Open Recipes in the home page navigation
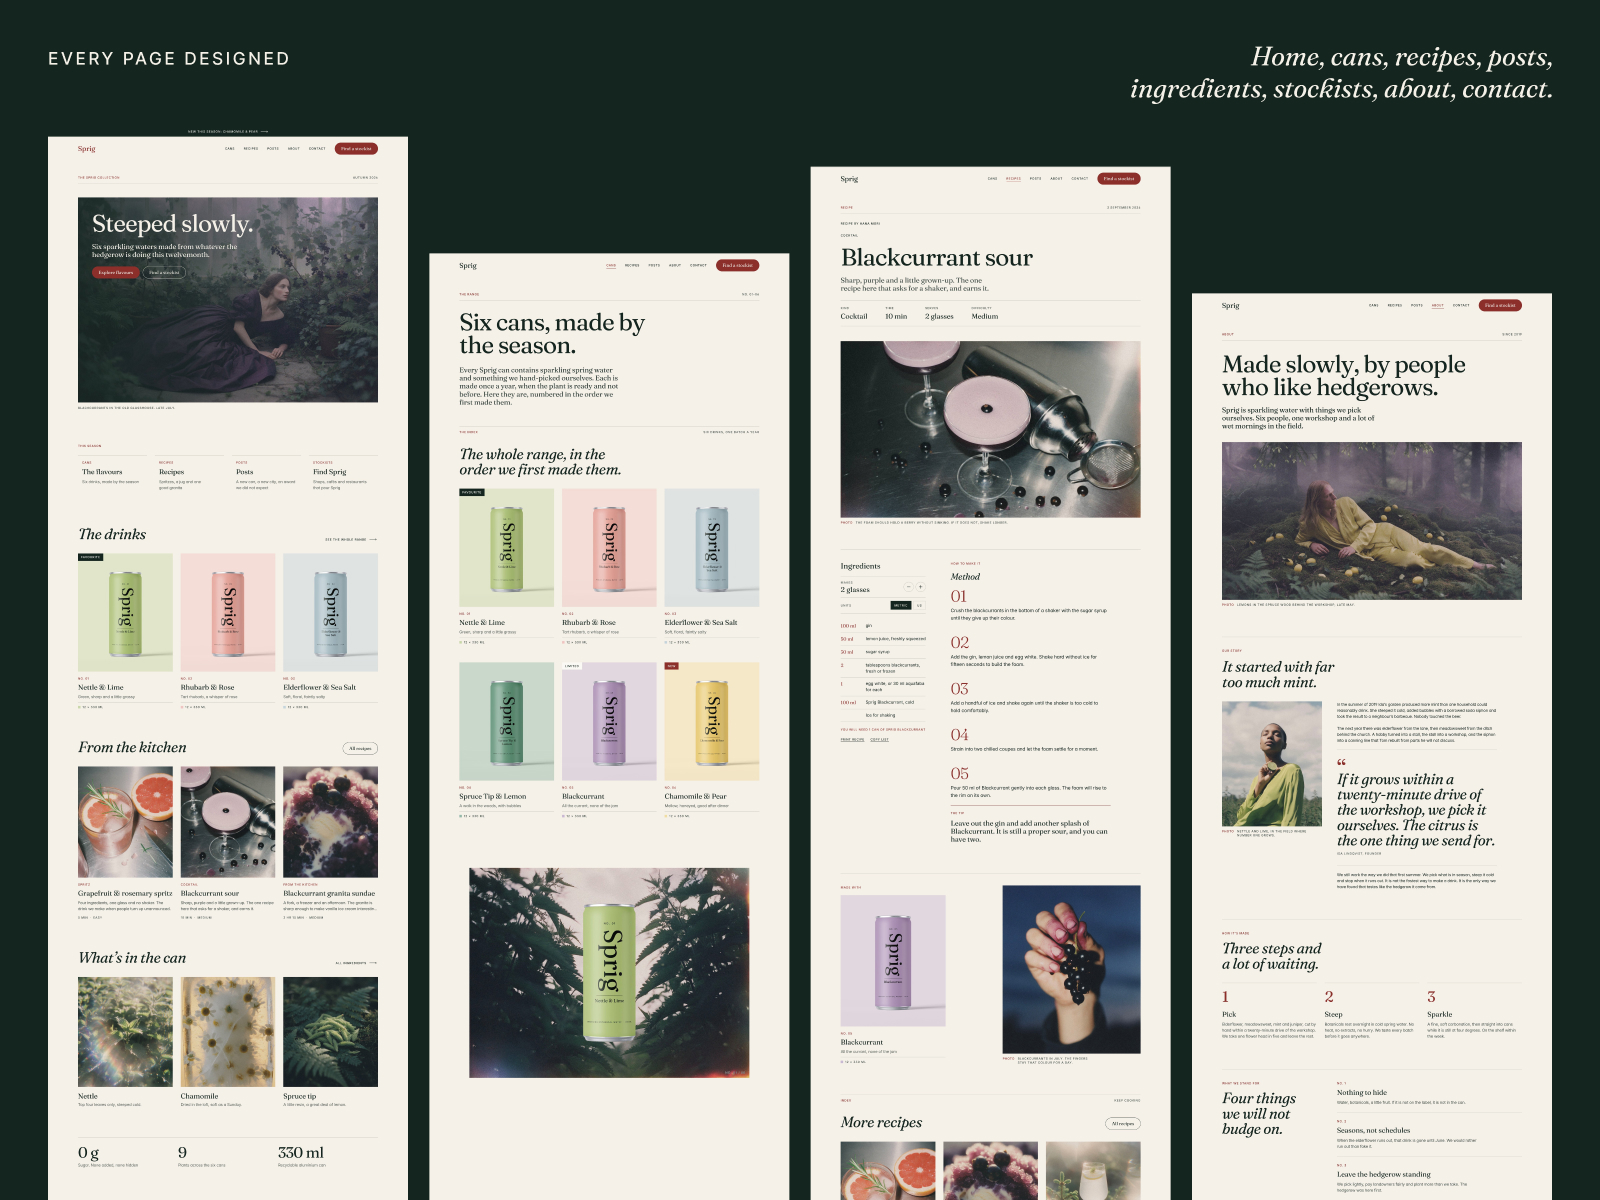 coord(251,149)
